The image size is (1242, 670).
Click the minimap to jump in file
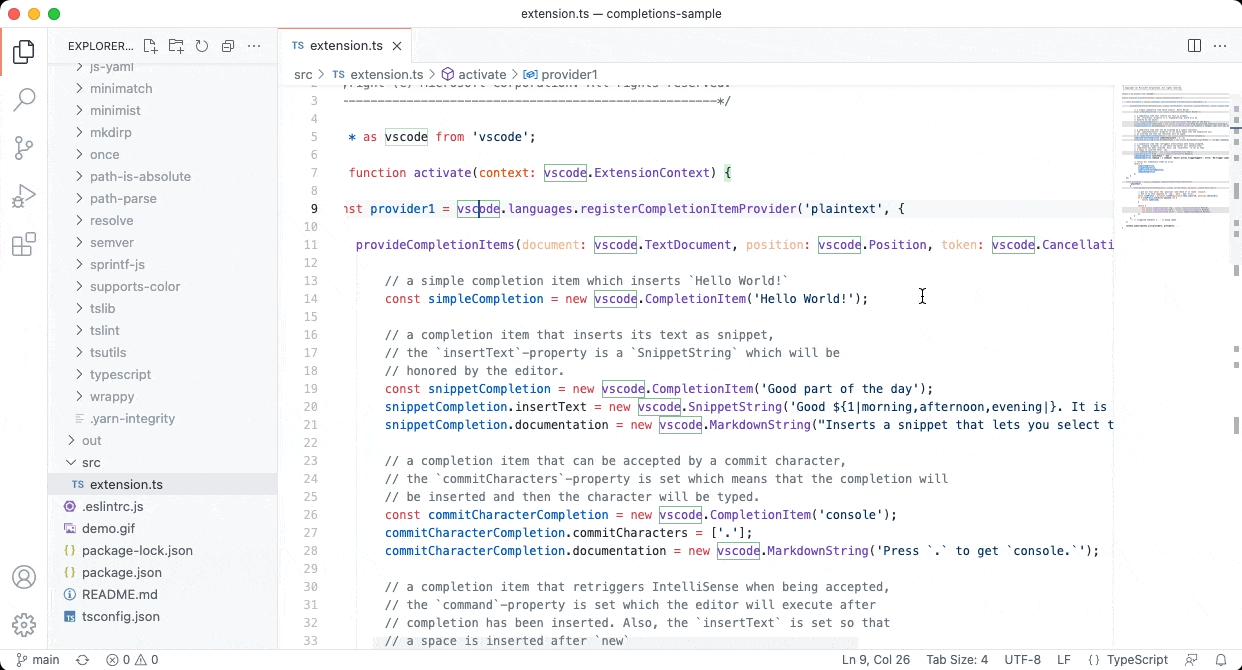(1175, 150)
